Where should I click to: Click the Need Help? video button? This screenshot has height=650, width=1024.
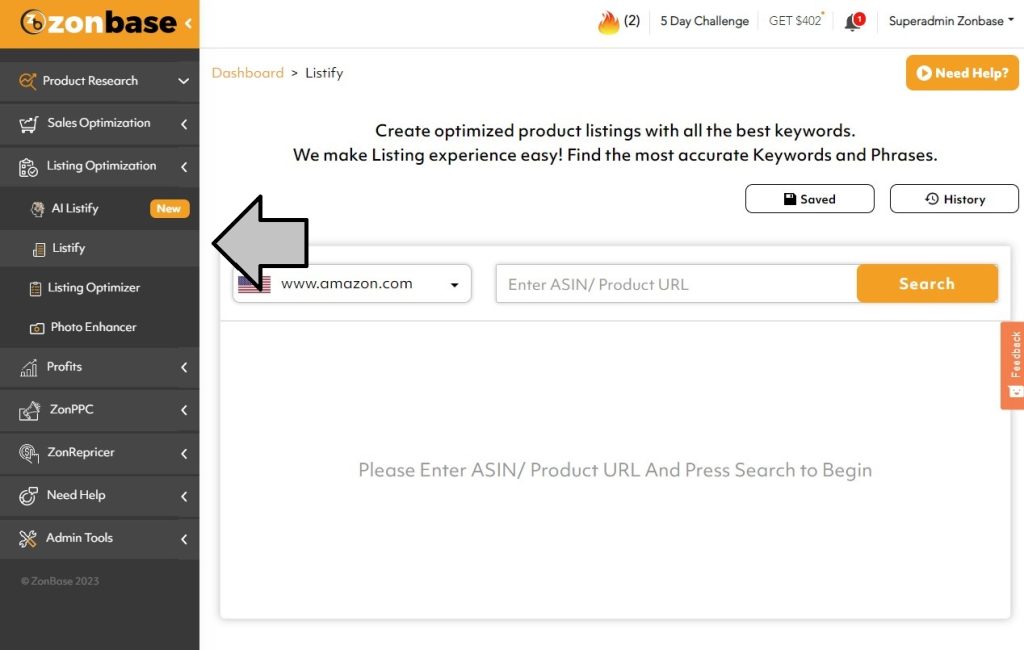[x=962, y=73]
